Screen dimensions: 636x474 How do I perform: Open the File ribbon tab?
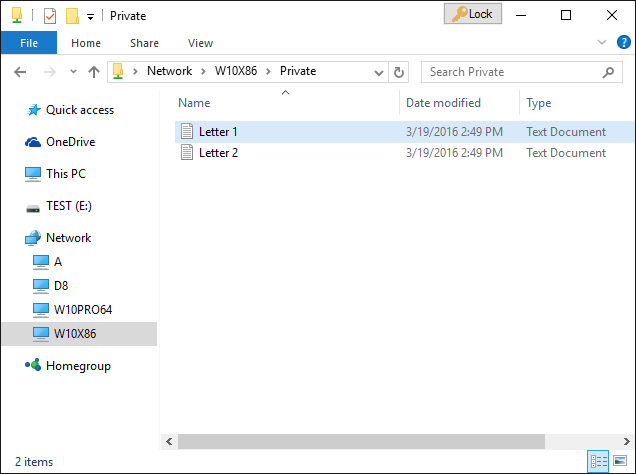[29, 43]
